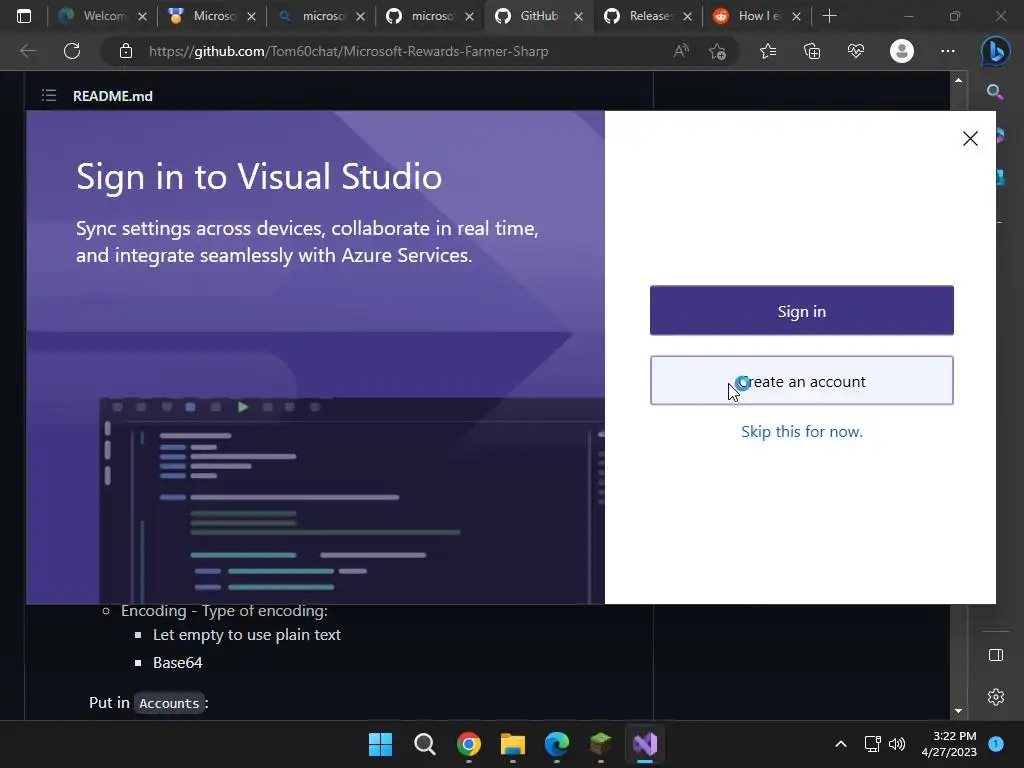Open Microsoft Edge from taskbar
Viewport: 1024px width, 768px height.
pos(556,744)
